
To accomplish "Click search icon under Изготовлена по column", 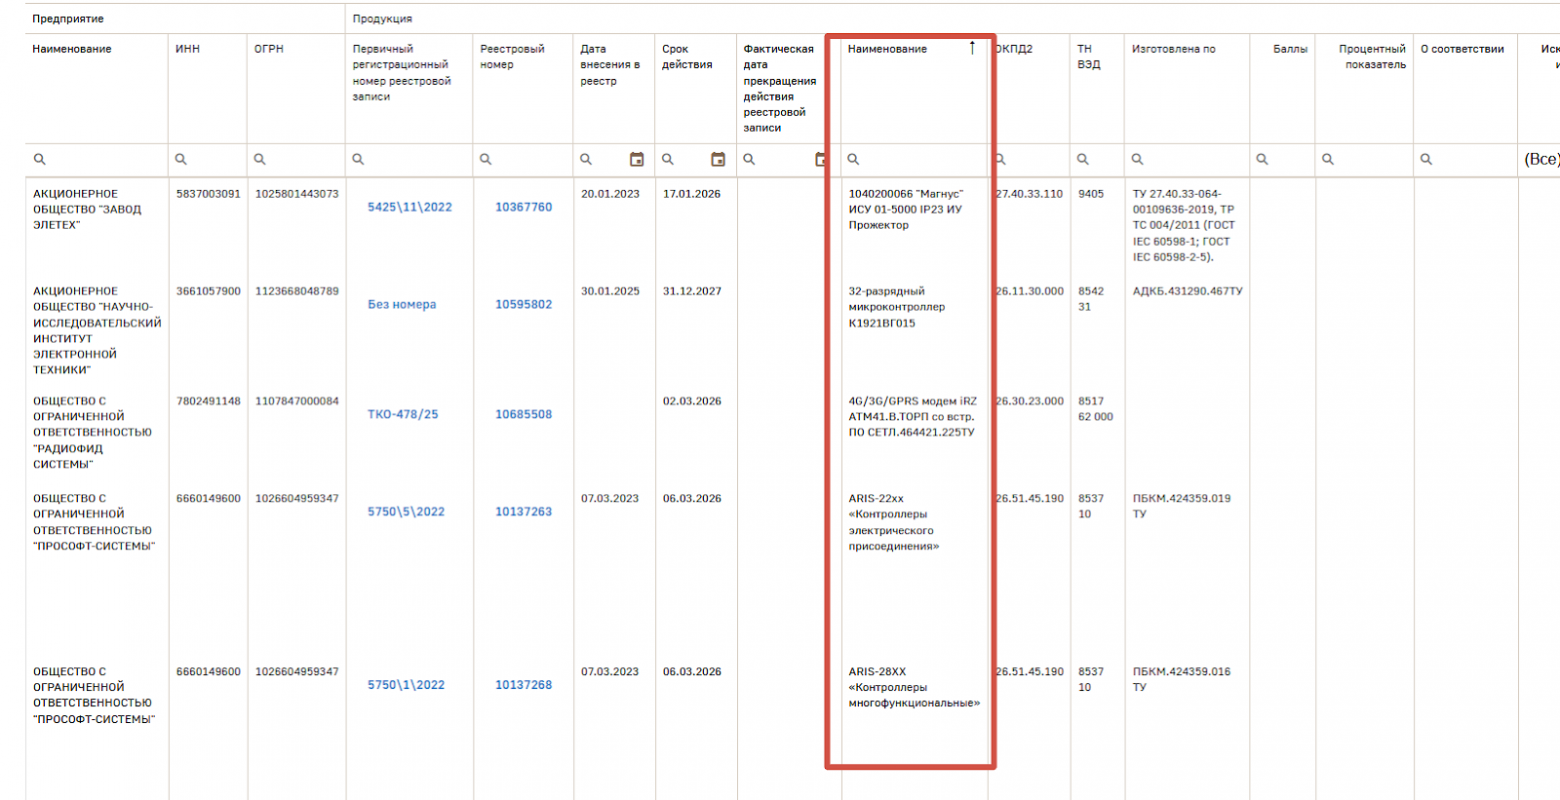I will tap(1137, 159).
